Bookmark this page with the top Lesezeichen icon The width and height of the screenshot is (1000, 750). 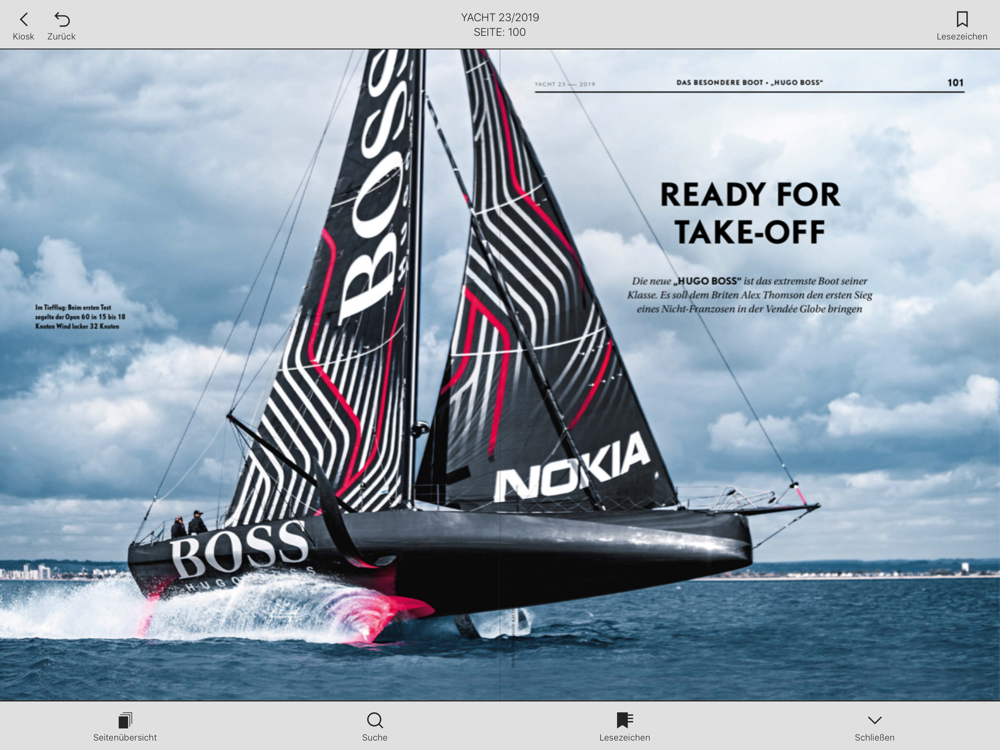962,26
